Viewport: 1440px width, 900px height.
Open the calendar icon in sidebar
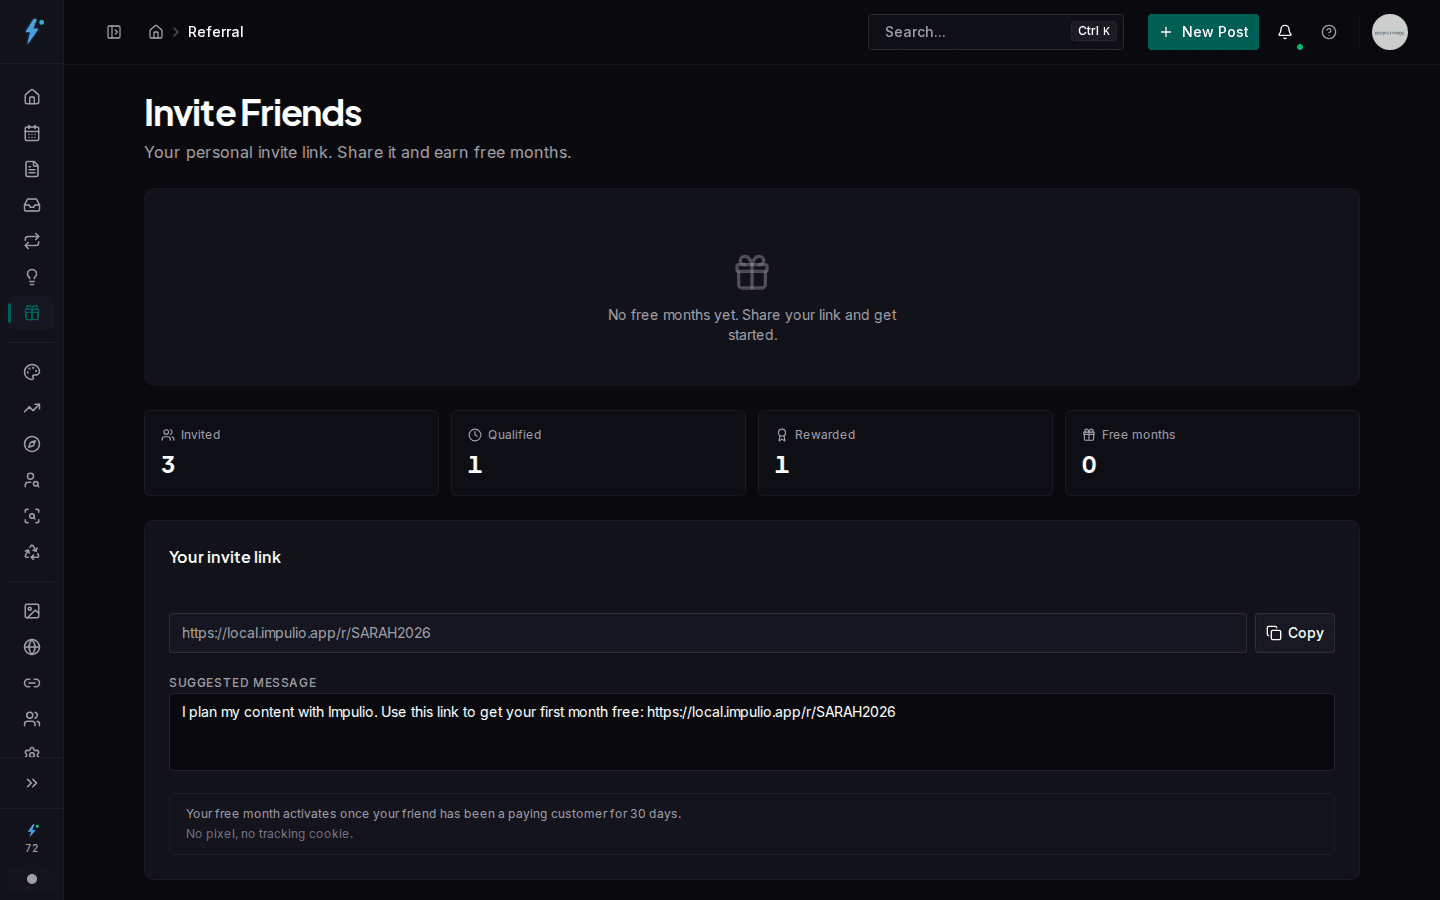coord(32,133)
